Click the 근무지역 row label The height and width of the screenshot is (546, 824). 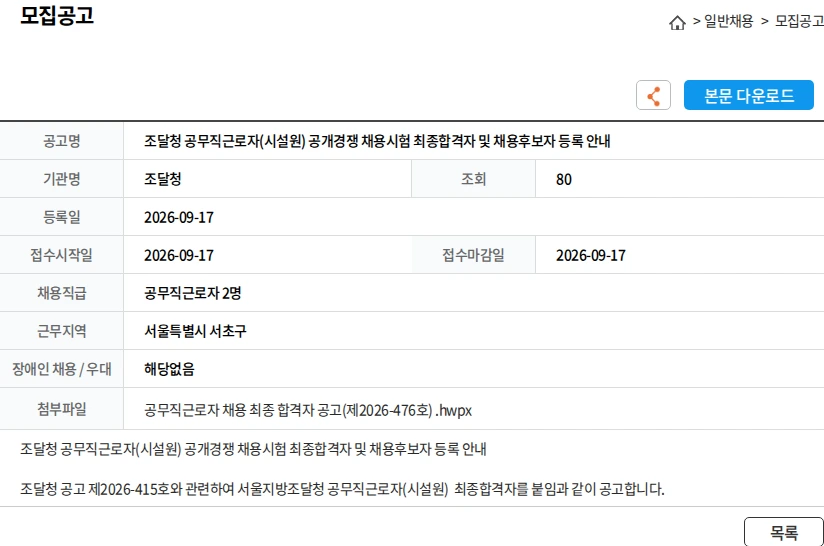(61, 331)
